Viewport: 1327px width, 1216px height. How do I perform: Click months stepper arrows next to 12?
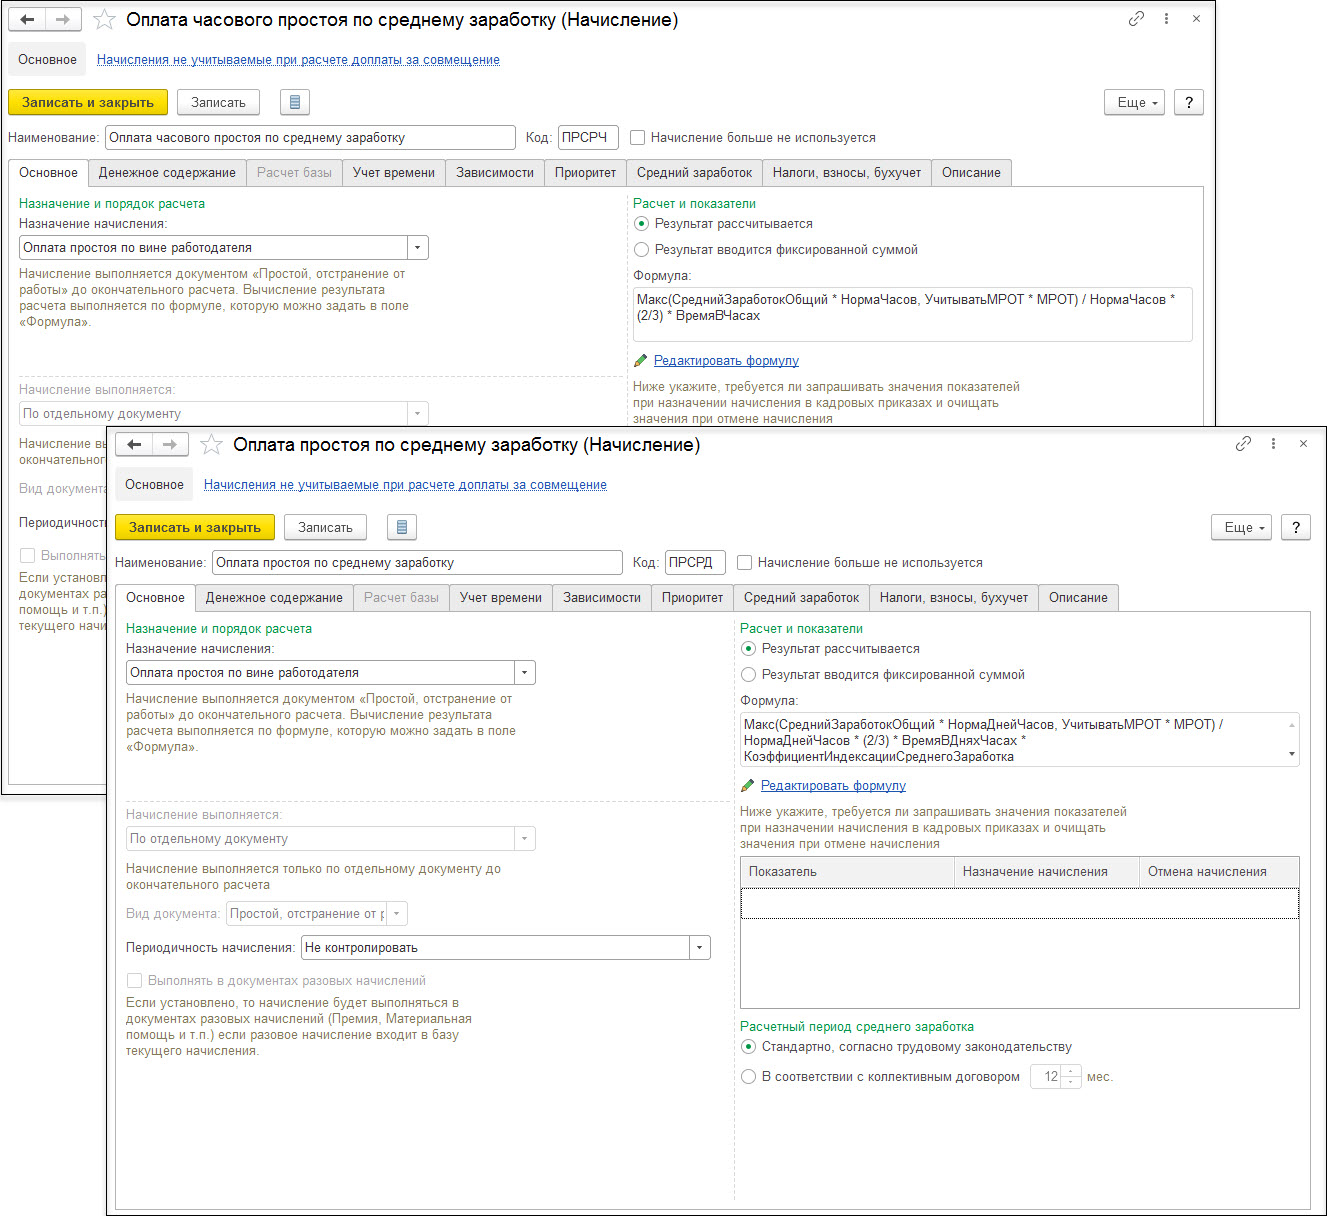1071,1077
